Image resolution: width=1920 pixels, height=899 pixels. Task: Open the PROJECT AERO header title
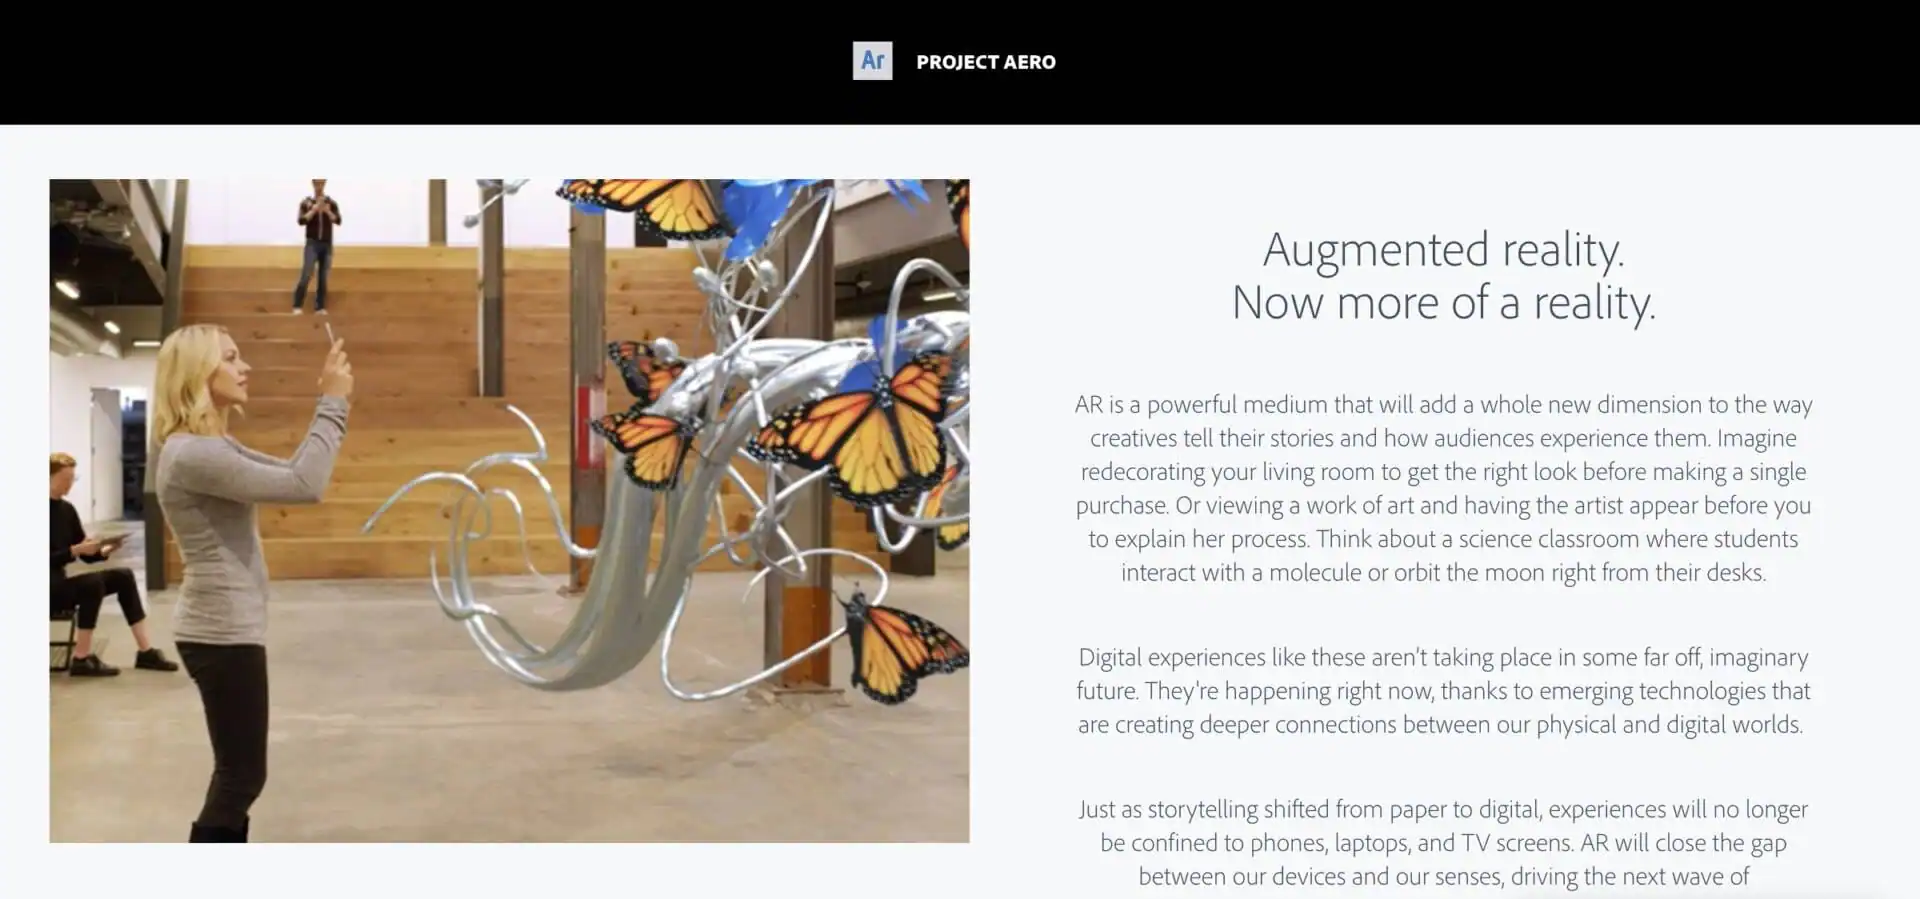pos(985,62)
